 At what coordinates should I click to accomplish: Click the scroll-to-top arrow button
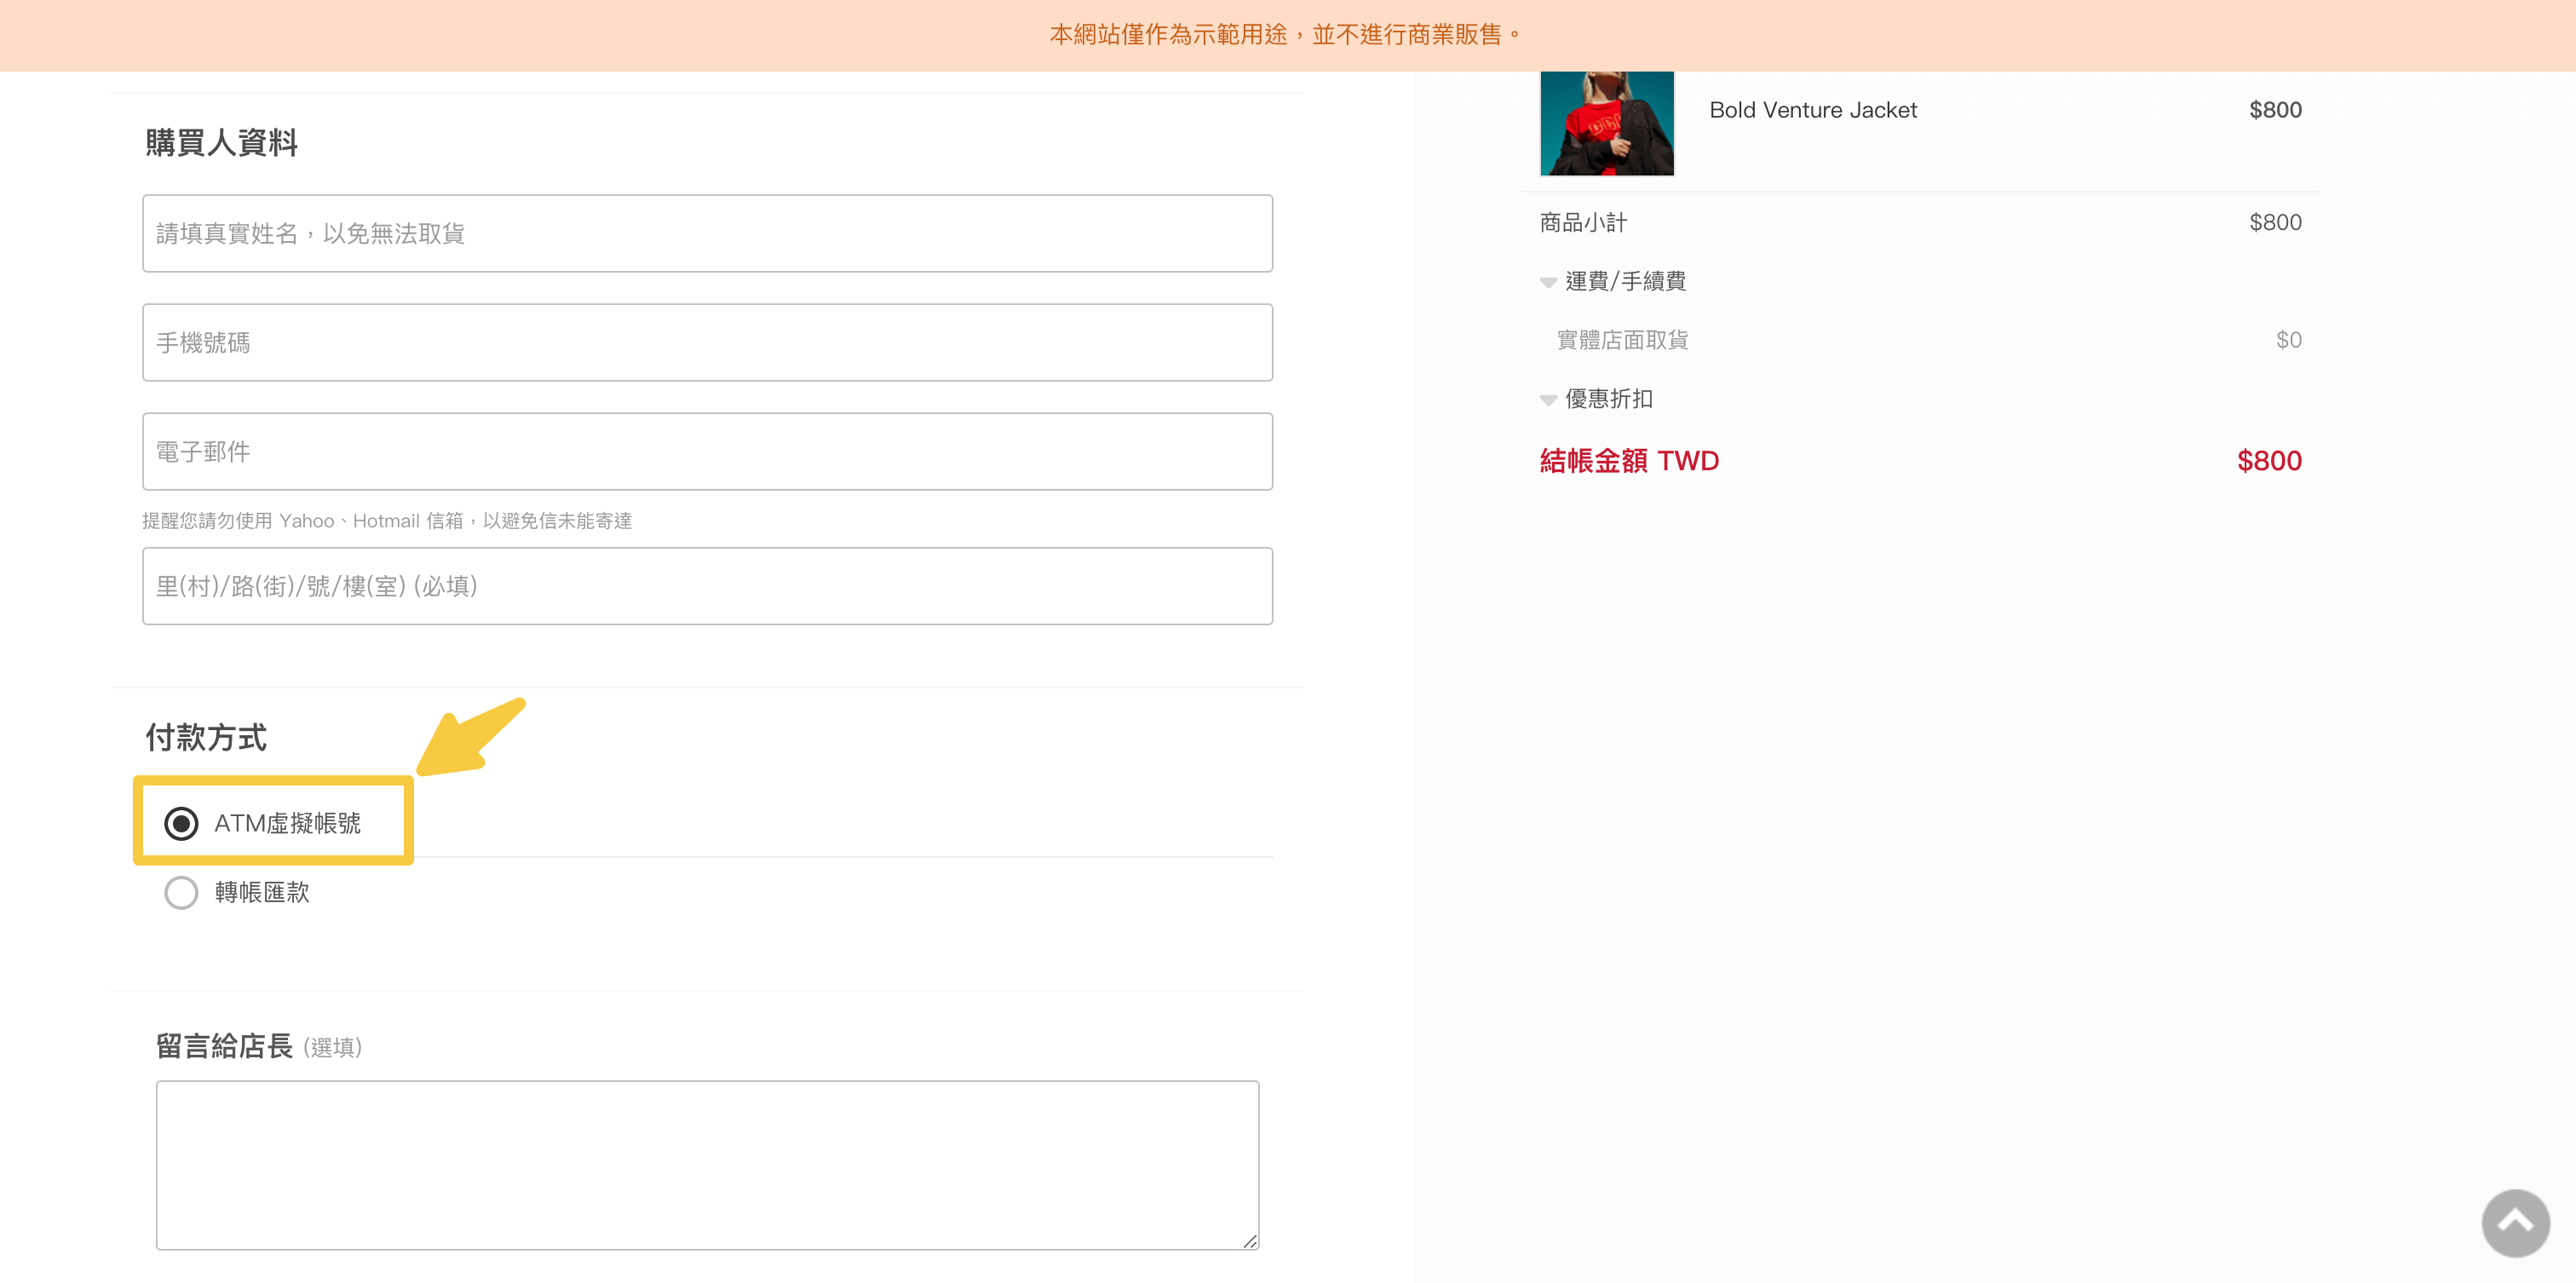2514,1222
